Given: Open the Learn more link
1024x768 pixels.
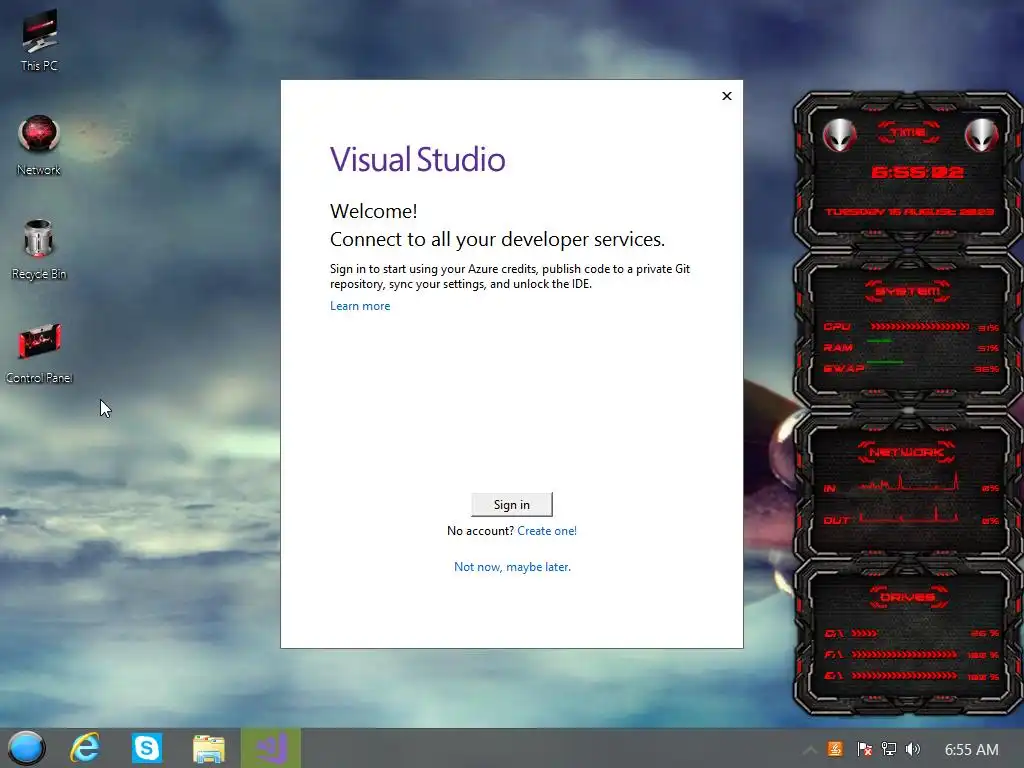Looking at the screenshot, I should click(360, 306).
